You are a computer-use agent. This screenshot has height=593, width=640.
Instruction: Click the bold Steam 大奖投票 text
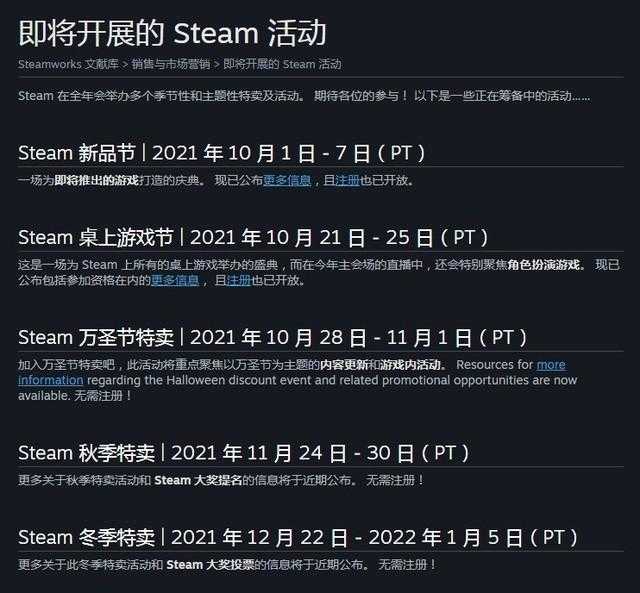(210, 564)
